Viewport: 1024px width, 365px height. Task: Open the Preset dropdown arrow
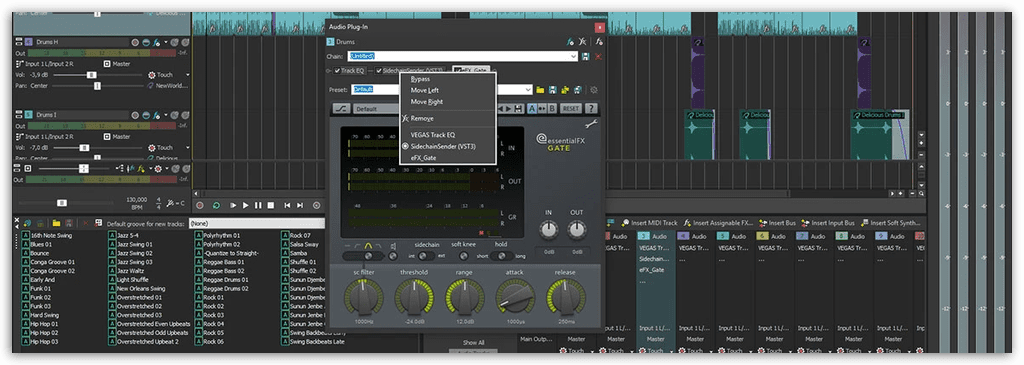[x=529, y=89]
